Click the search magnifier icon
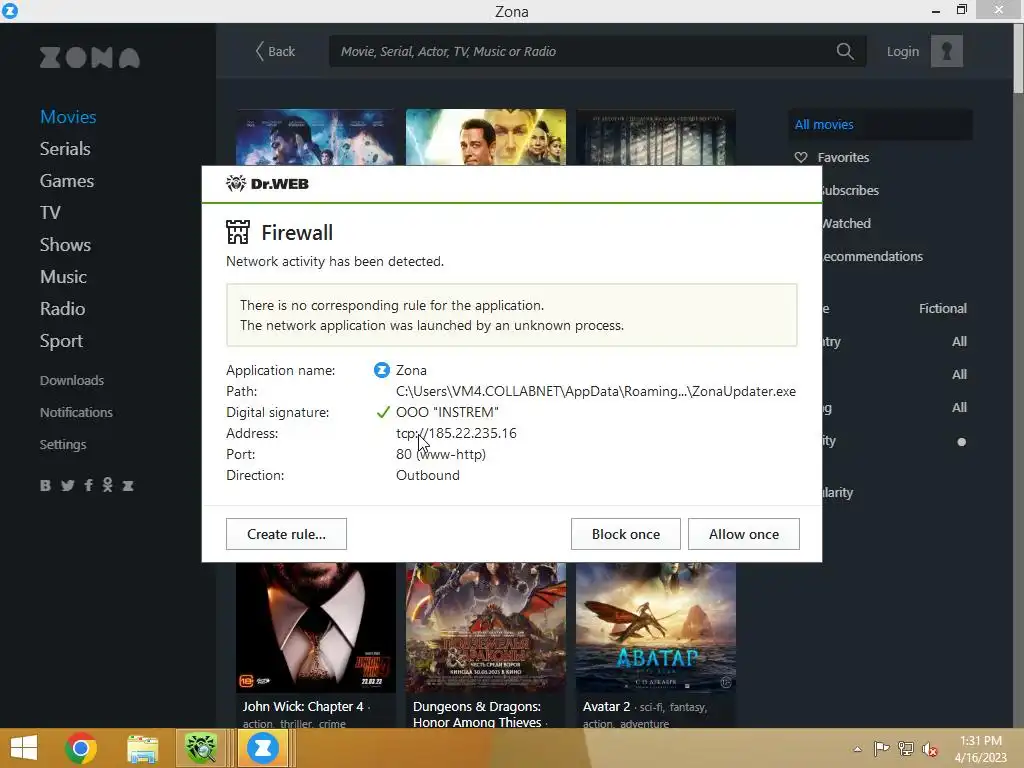Image resolution: width=1024 pixels, height=768 pixels. [845, 52]
